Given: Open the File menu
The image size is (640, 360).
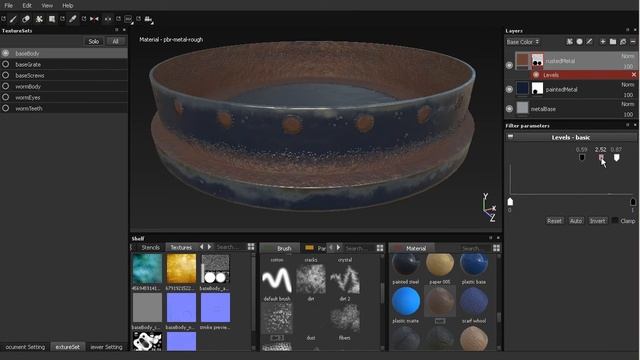Looking at the screenshot, I should click(x=8, y=5).
